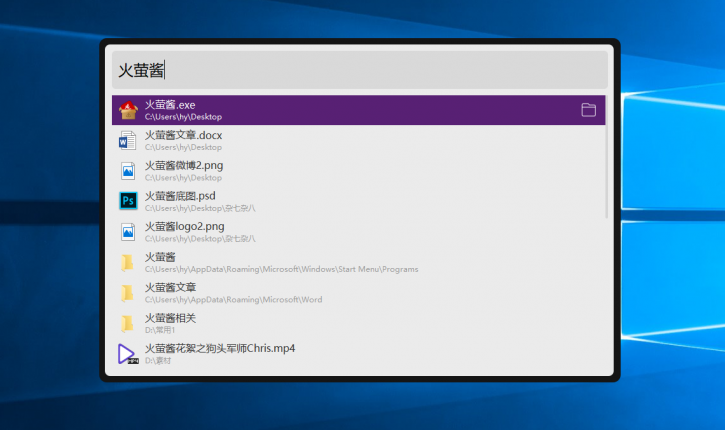Screen dimensions: 725x430
Task: Click the Word icon of 火萤酱文章.docx
Action: [128, 141]
